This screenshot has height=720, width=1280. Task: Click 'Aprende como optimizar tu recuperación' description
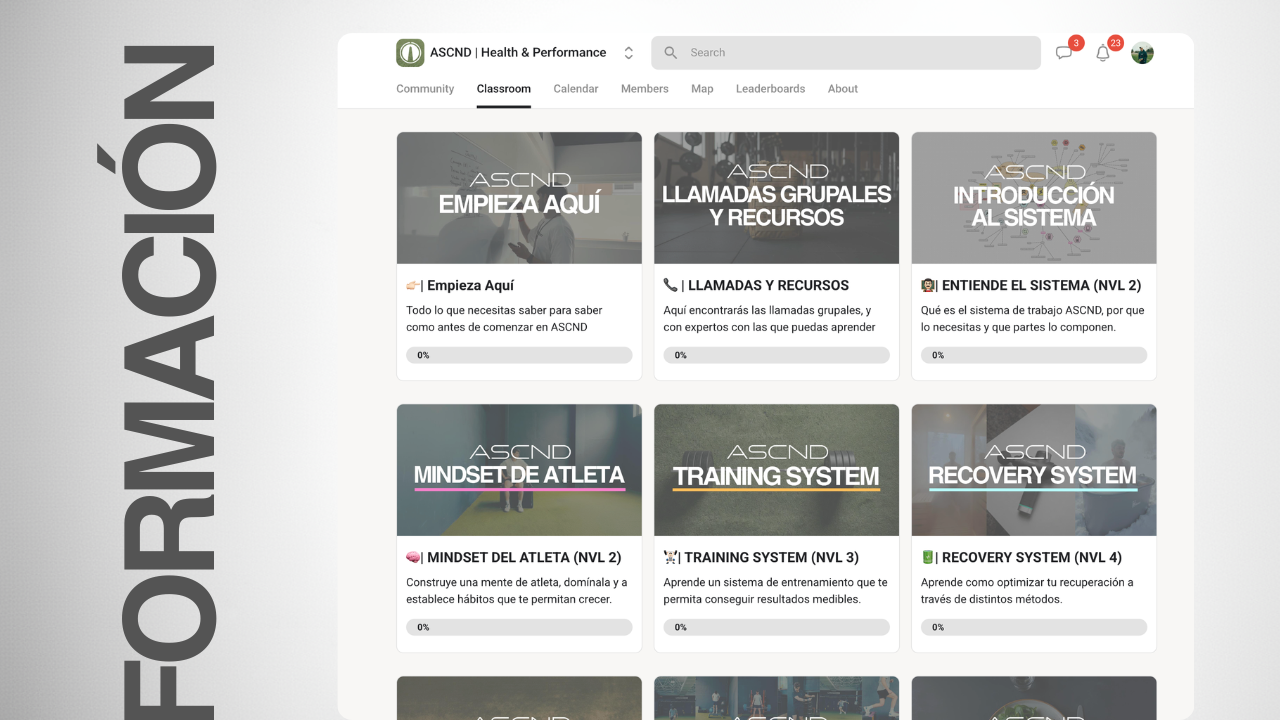pyautogui.click(x=1027, y=590)
